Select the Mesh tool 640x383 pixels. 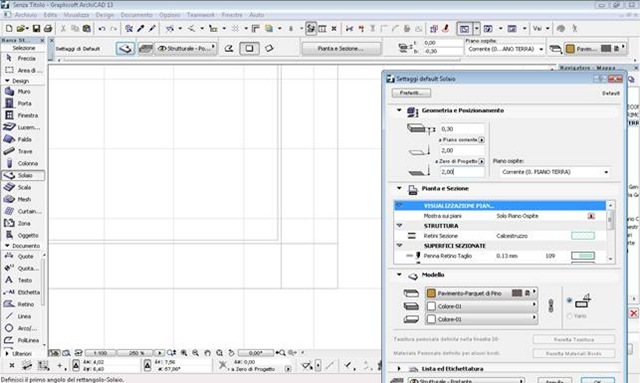tap(23, 199)
